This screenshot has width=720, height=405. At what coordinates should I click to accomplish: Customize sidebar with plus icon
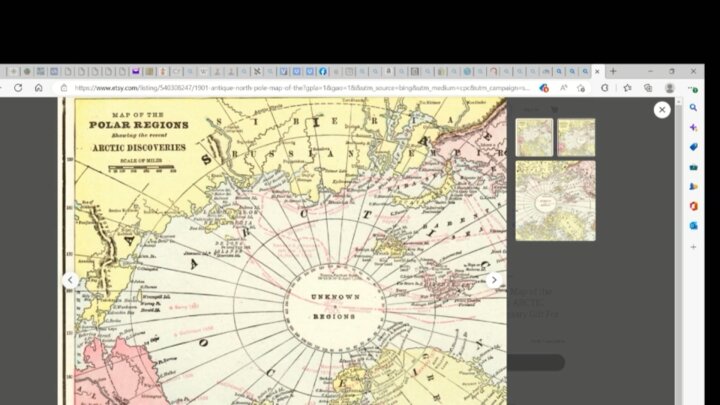point(693,247)
